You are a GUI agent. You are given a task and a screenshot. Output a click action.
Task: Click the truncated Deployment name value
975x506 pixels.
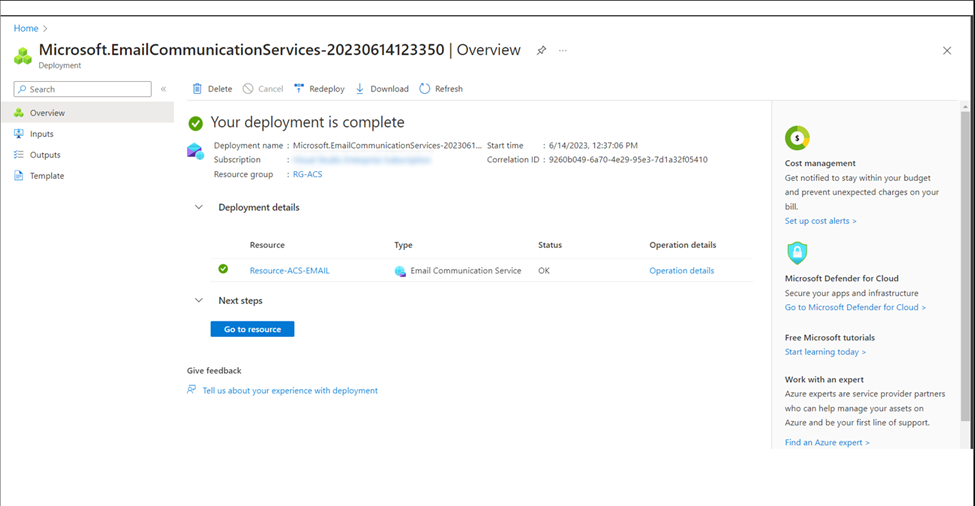(x=387, y=145)
